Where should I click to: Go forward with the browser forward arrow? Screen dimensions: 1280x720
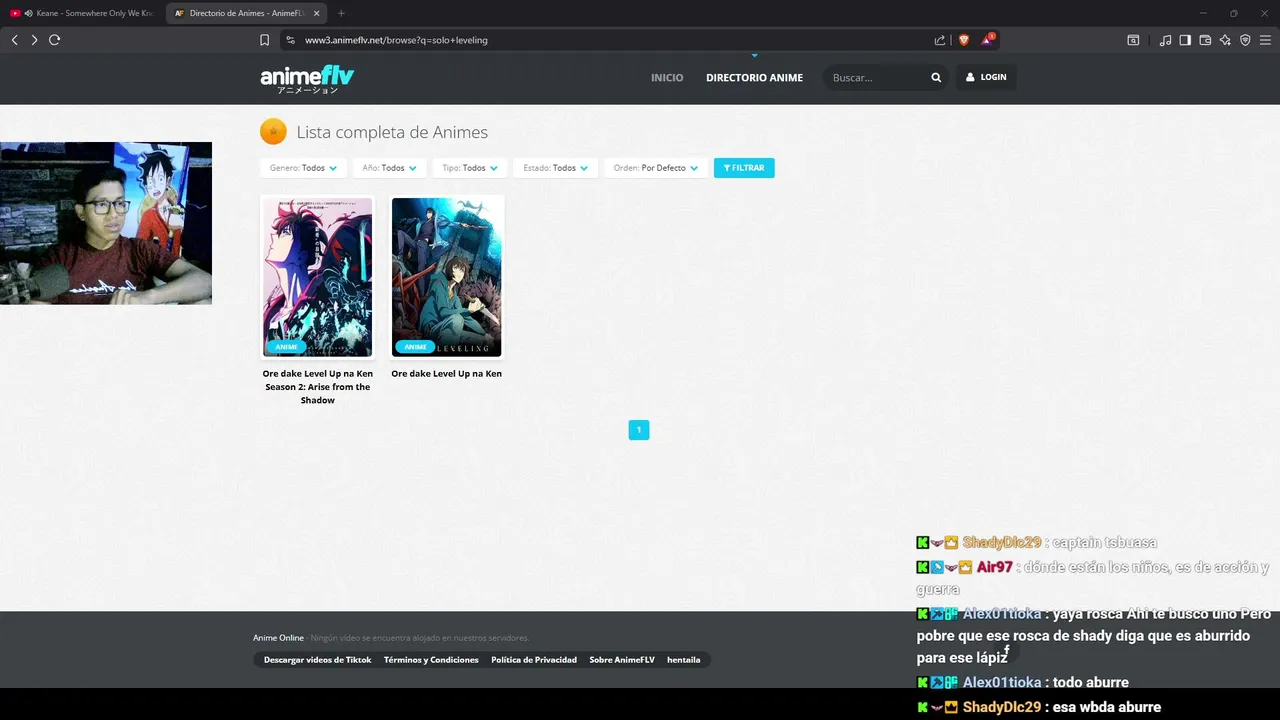pyautogui.click(x=34, y=40)
